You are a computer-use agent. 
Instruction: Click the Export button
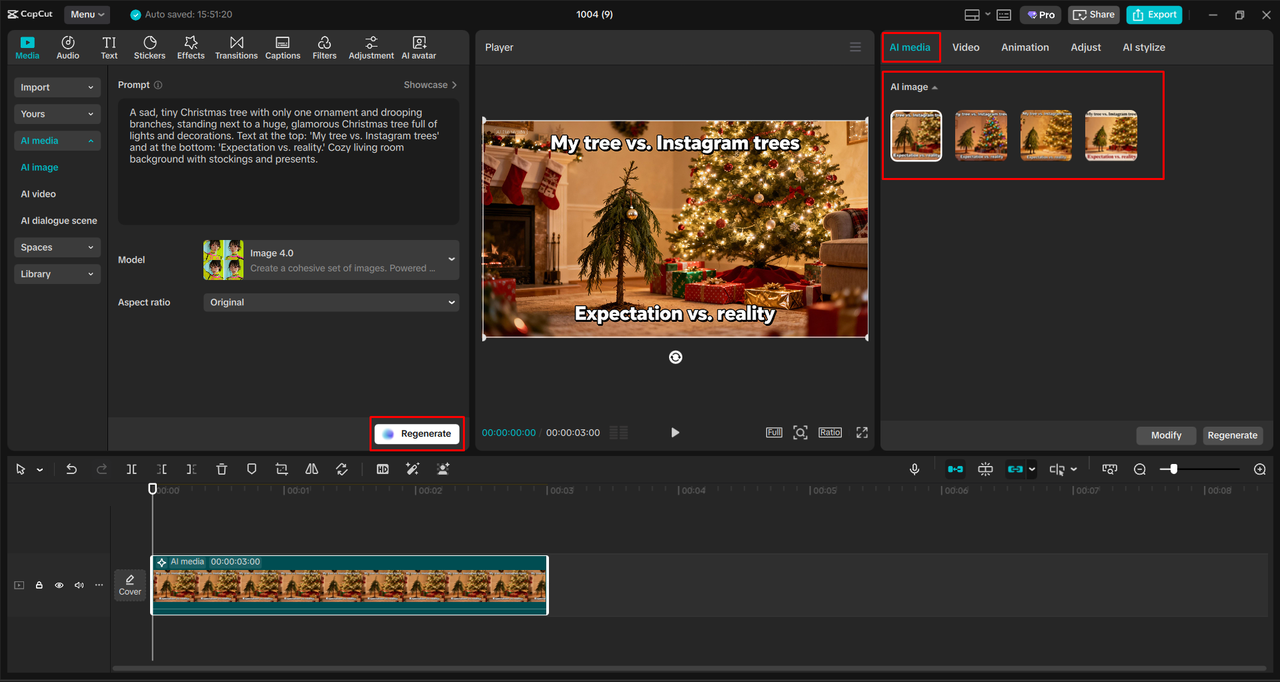1154,14
